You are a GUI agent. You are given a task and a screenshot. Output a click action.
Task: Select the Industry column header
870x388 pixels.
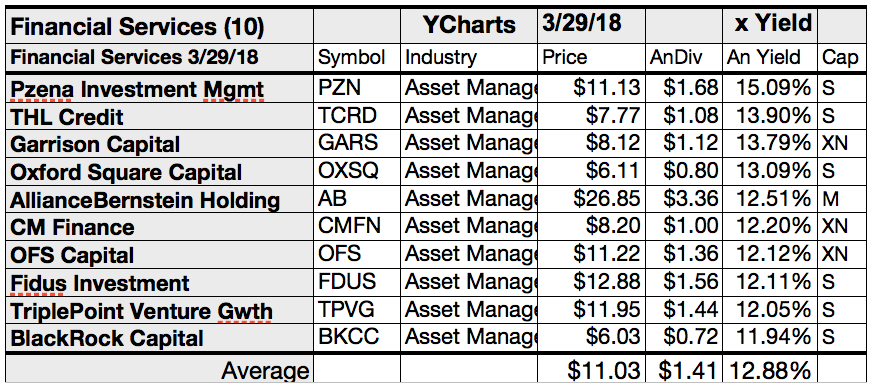[x=469, y=57]
